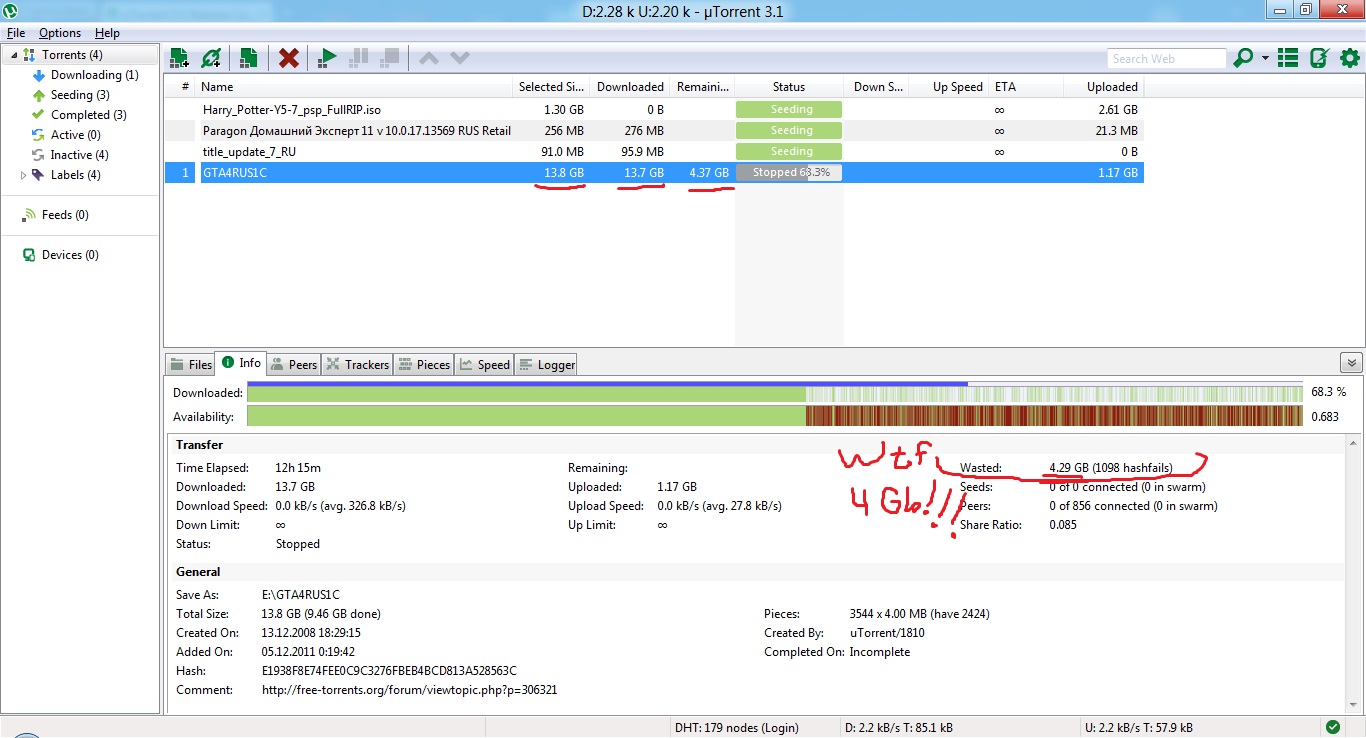The image size is (1366, 738).
Task: Select the title_update_7_RU torrent
Action: tap(654, 152)
